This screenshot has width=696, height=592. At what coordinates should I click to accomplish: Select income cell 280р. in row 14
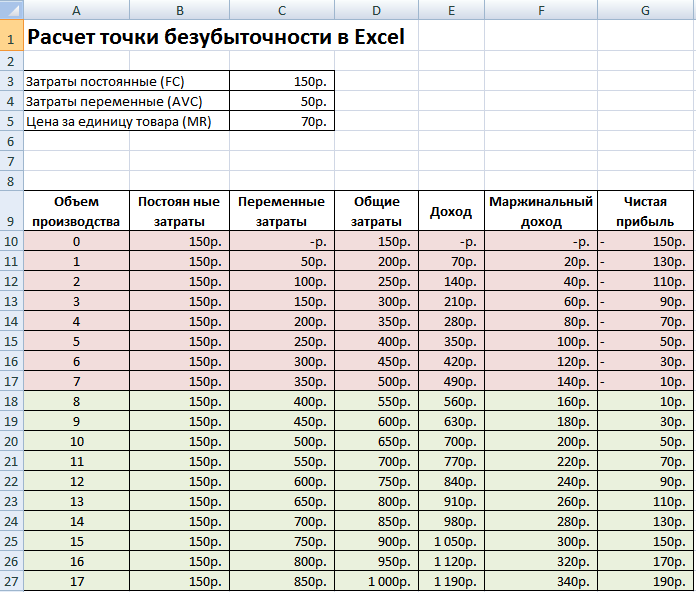(451, 321)
